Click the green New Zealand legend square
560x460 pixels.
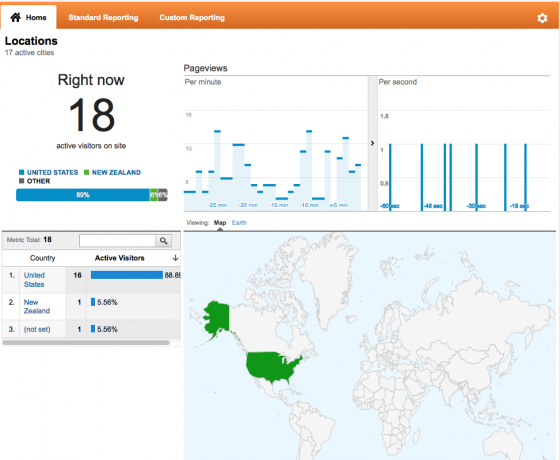[x=86, y=172]
